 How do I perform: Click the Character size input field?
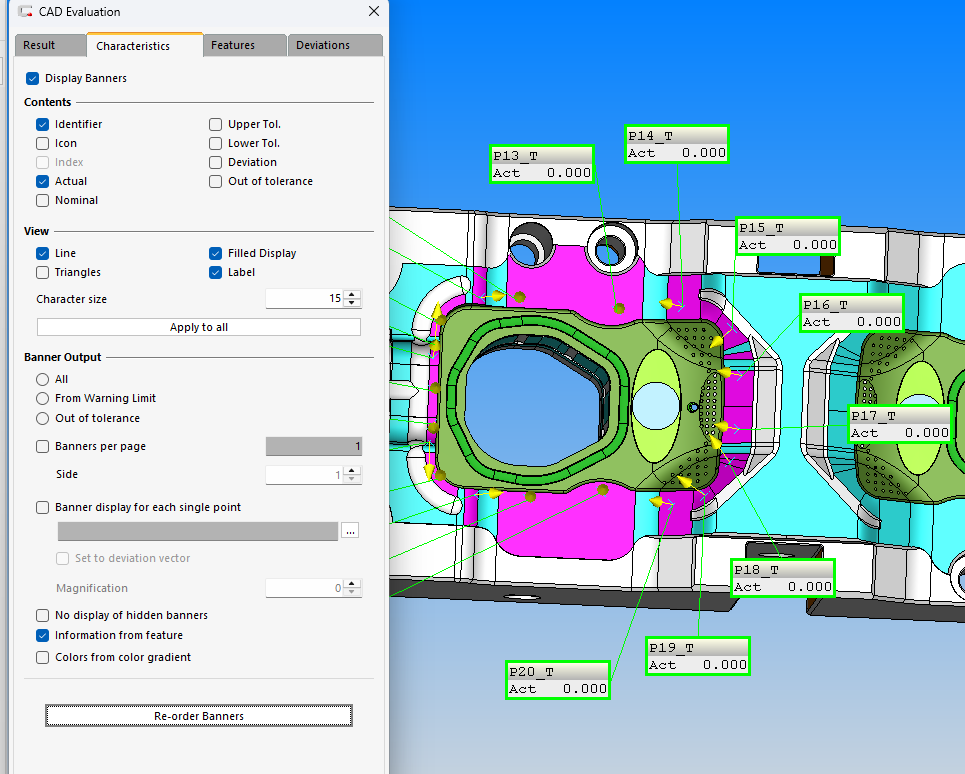point(305,298)
